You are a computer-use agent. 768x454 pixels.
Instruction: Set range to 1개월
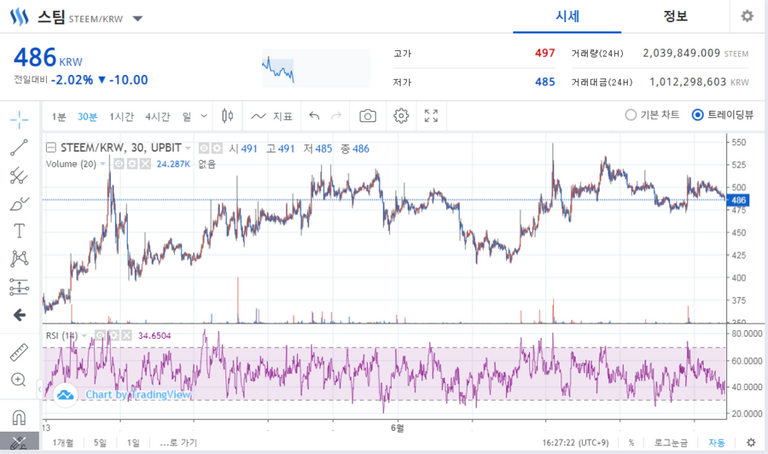63,443
